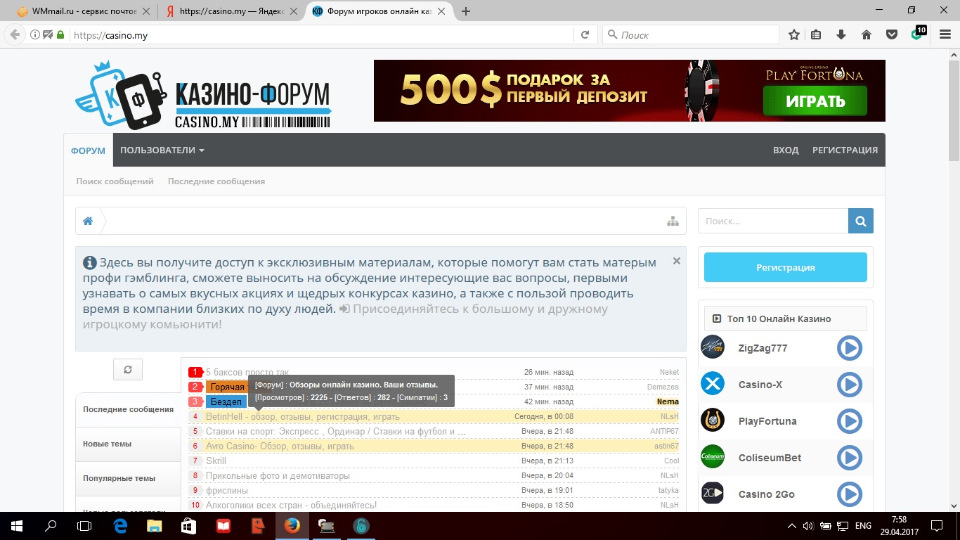Open Ставки на спорт topic

[x=336, y=431]
